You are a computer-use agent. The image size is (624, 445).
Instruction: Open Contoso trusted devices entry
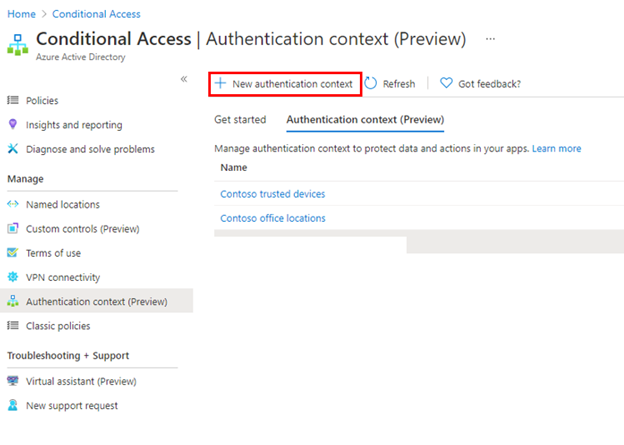272,194
